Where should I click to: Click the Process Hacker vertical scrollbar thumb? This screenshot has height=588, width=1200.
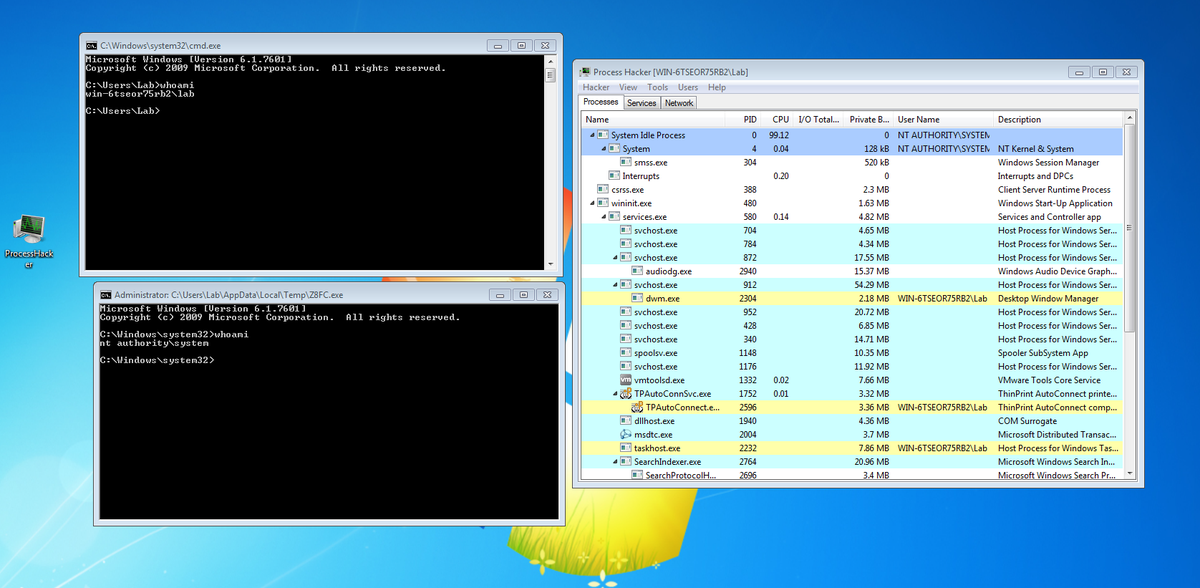1130,228
